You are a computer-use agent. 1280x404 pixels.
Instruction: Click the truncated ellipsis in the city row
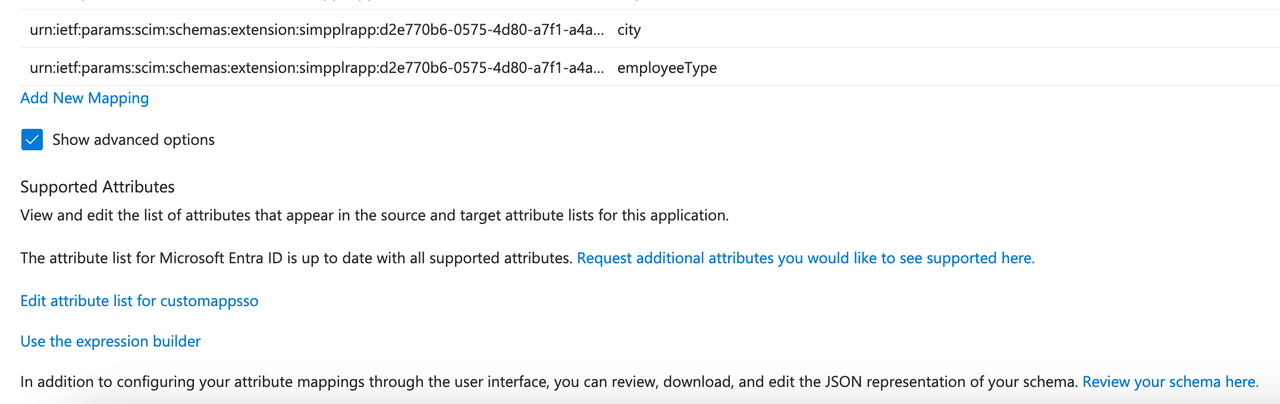tap(597, 30)
